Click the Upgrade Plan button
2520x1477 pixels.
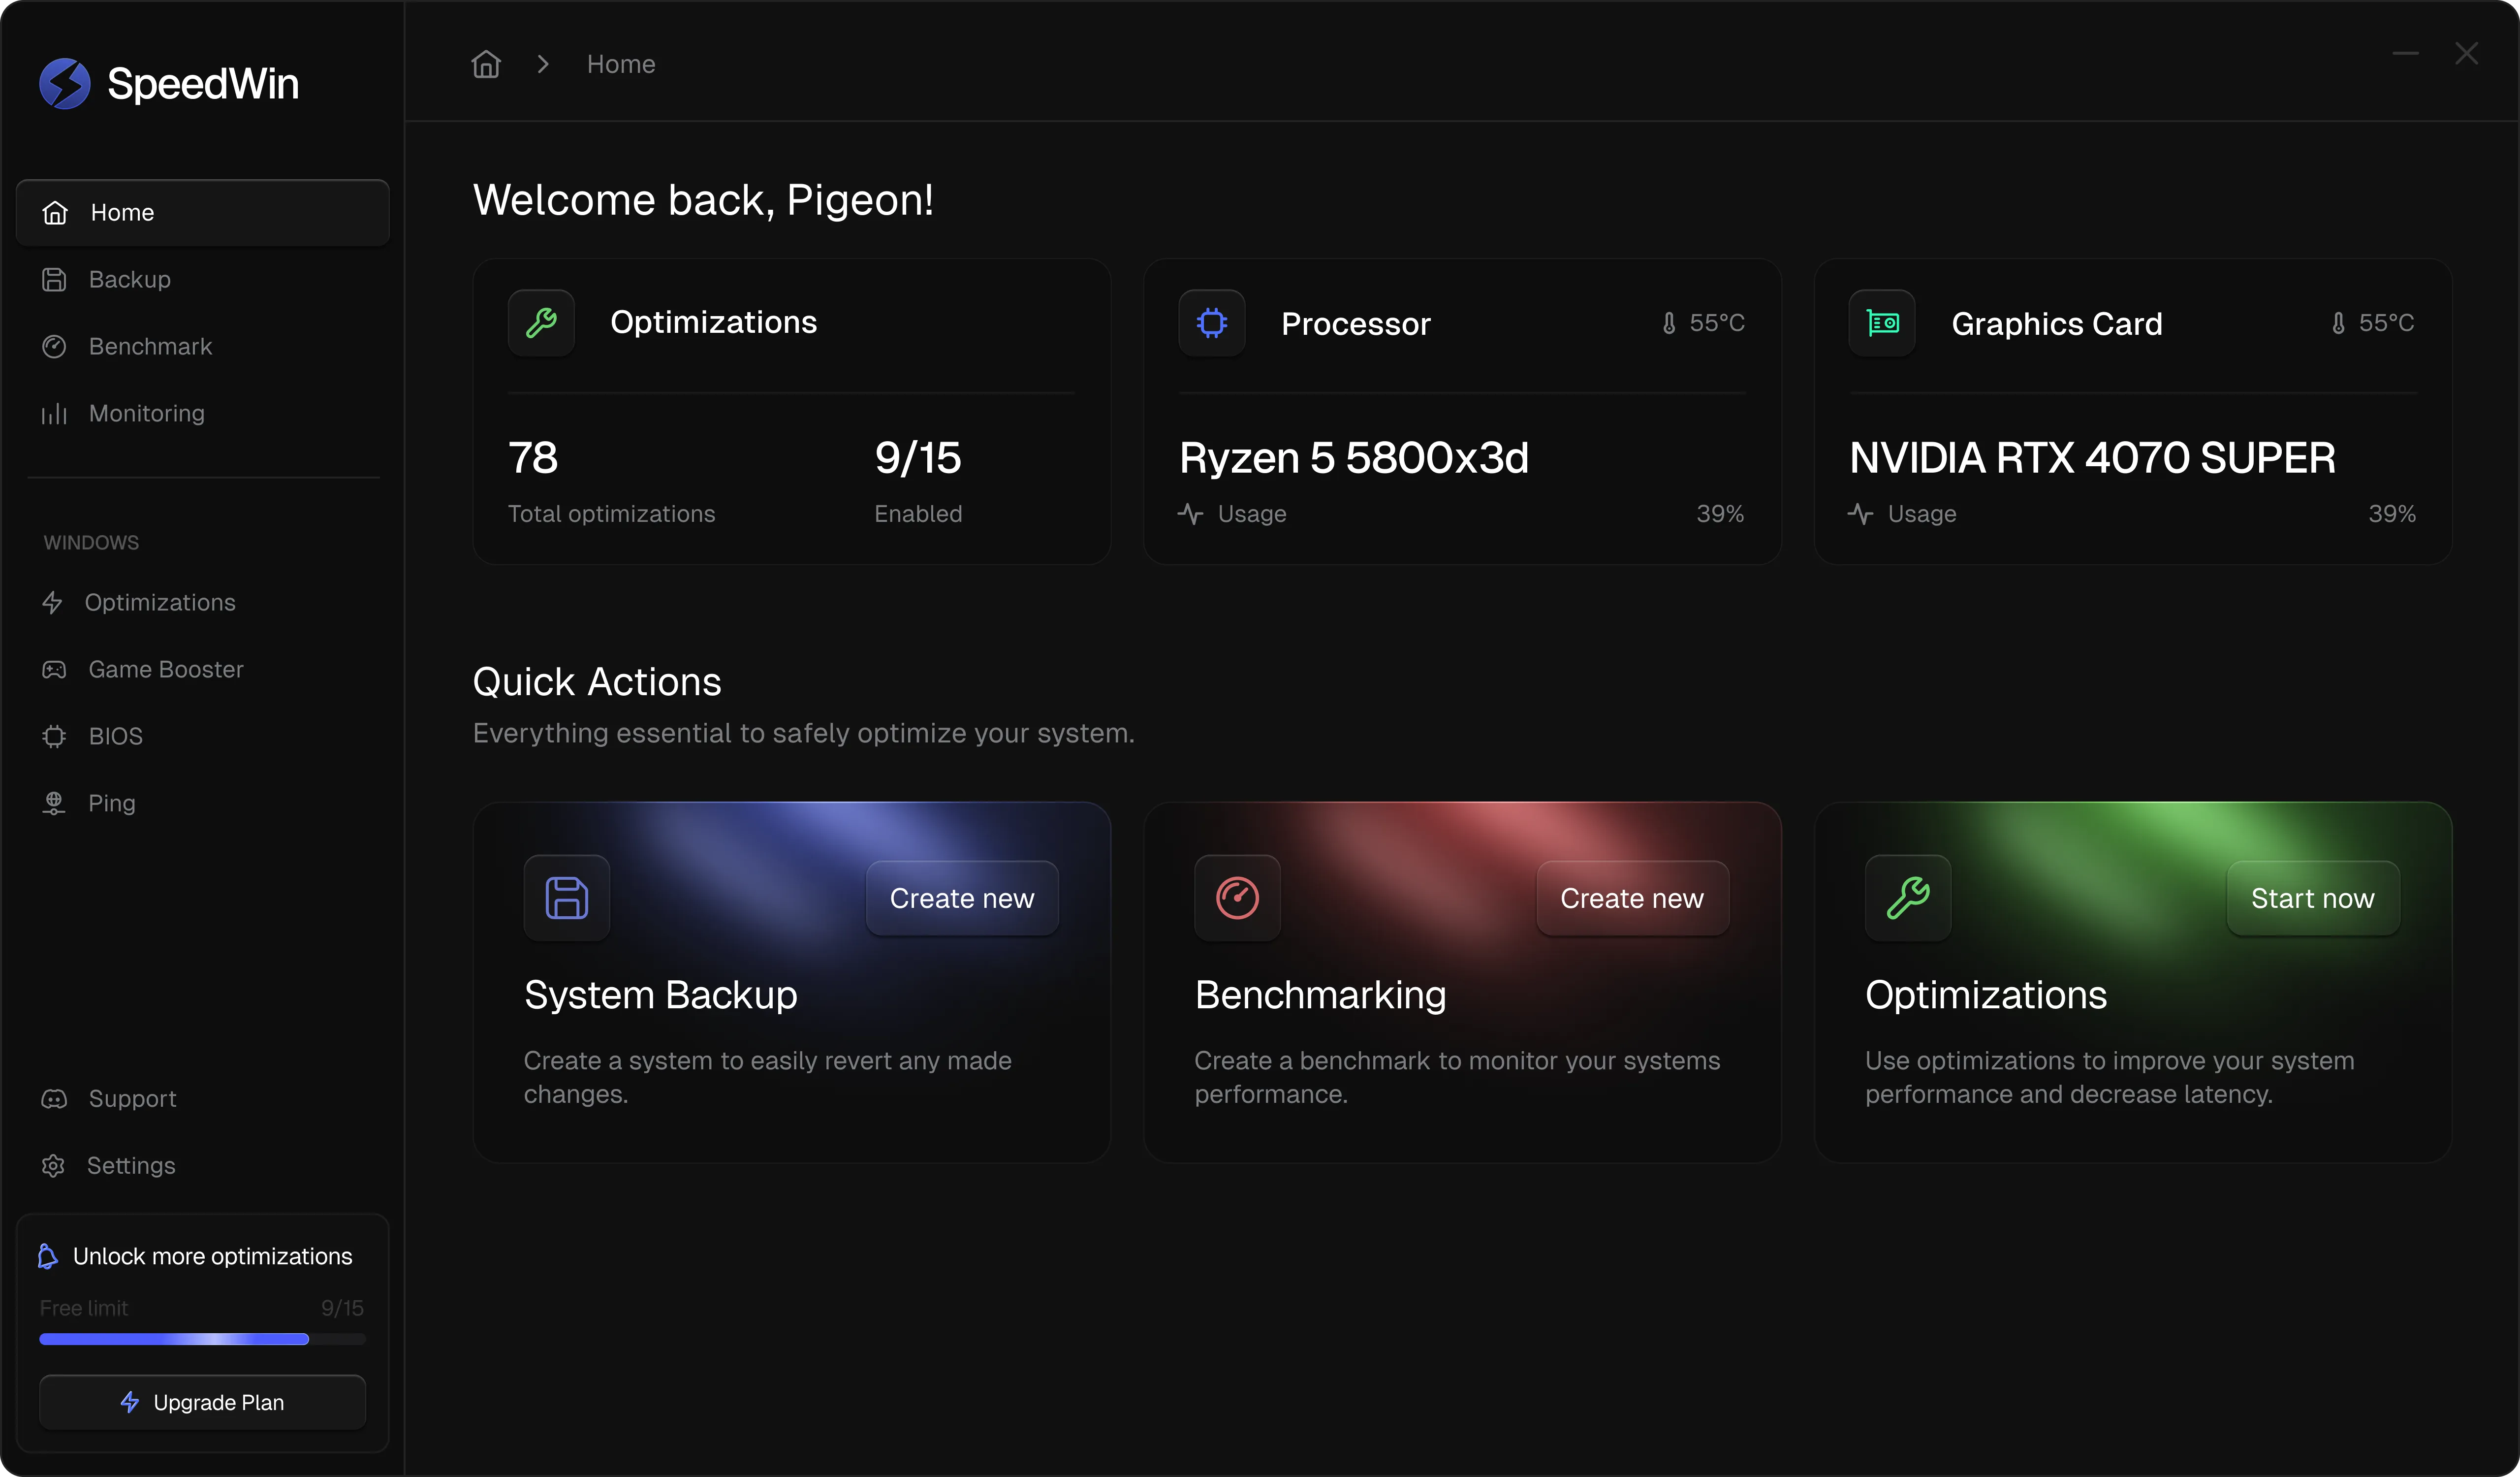202,1402
